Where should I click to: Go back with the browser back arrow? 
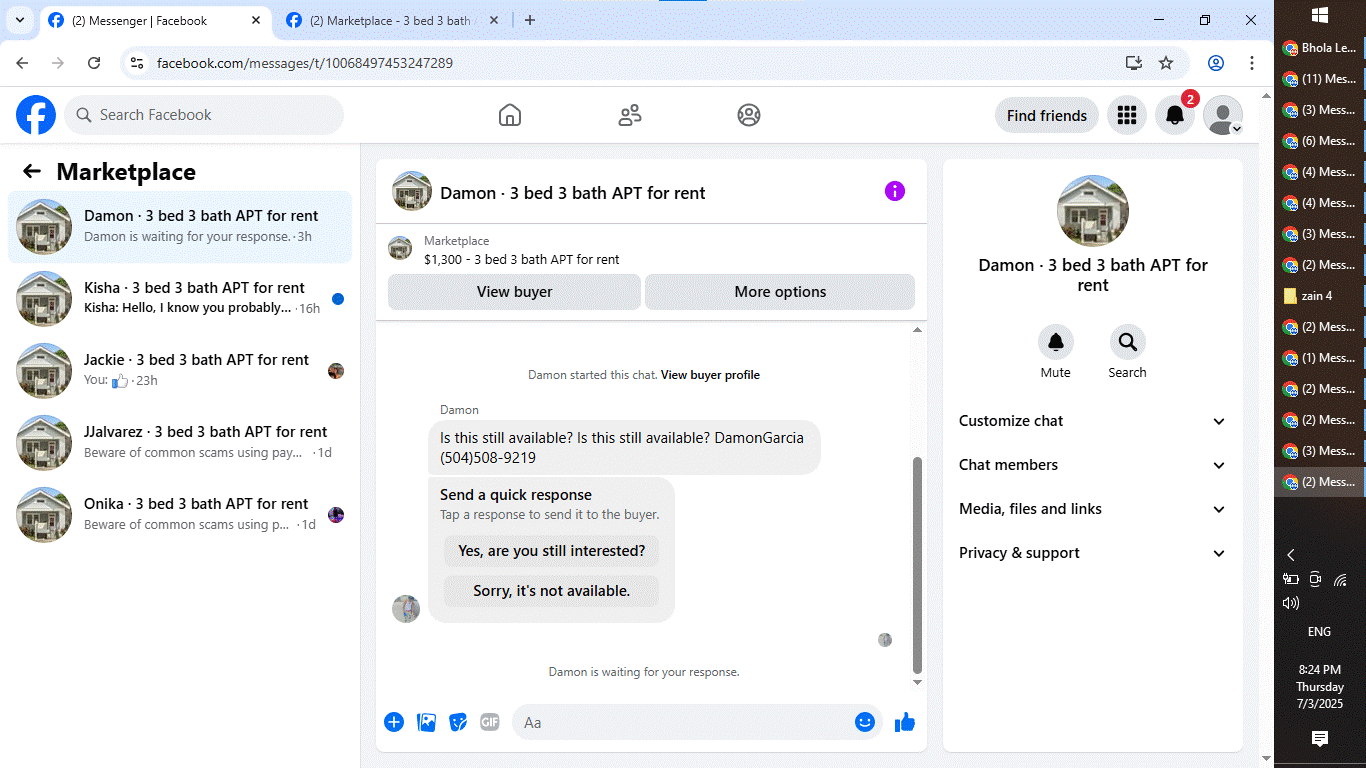tap(22, 63)
